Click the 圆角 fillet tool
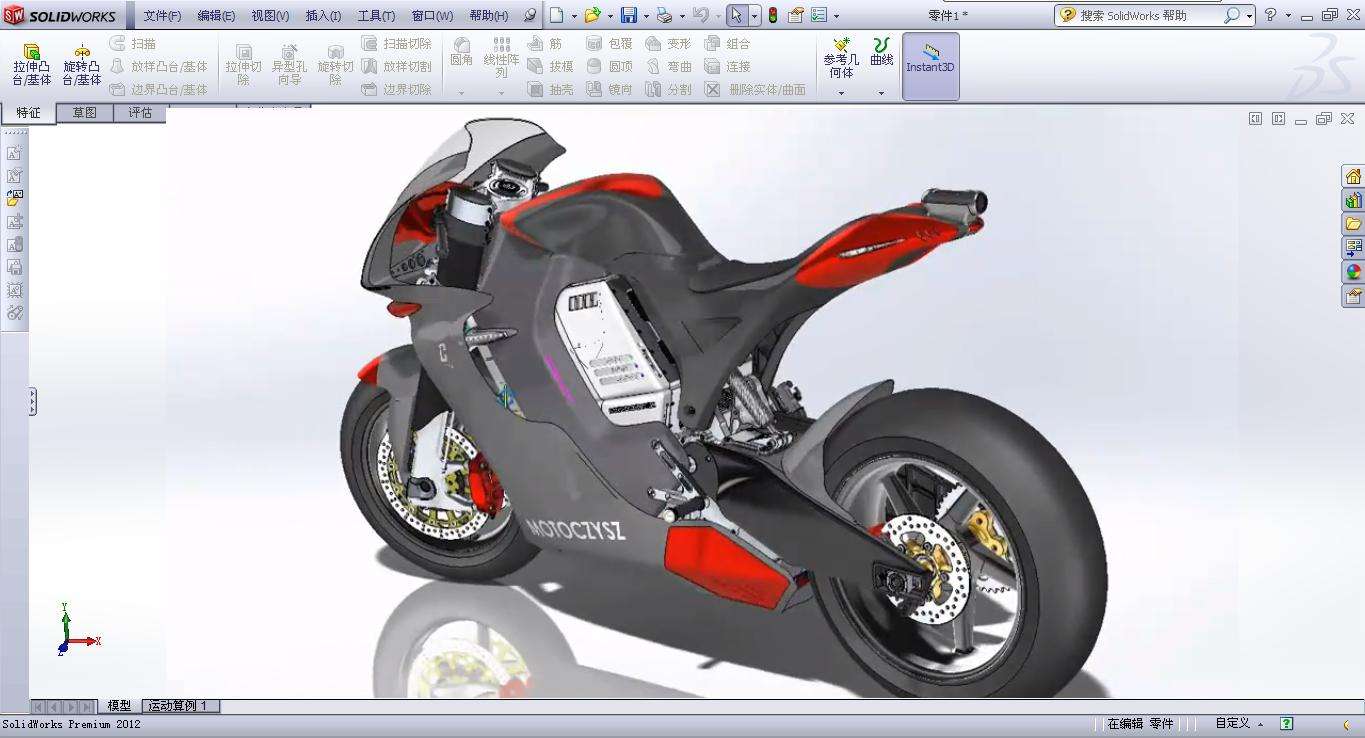 click(461, 52)
